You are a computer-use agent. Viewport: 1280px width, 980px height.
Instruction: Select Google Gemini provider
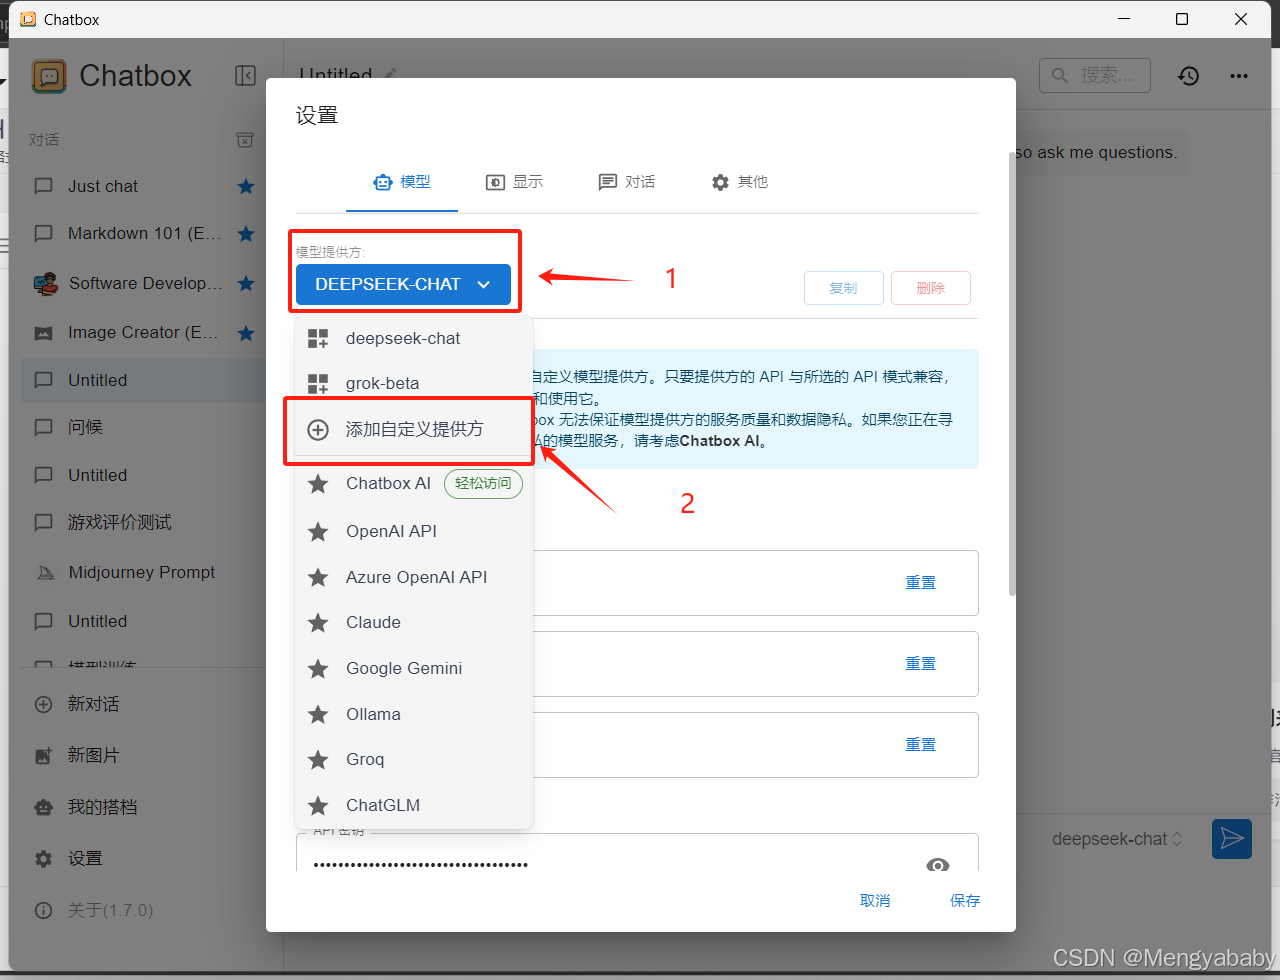[414, 668]
